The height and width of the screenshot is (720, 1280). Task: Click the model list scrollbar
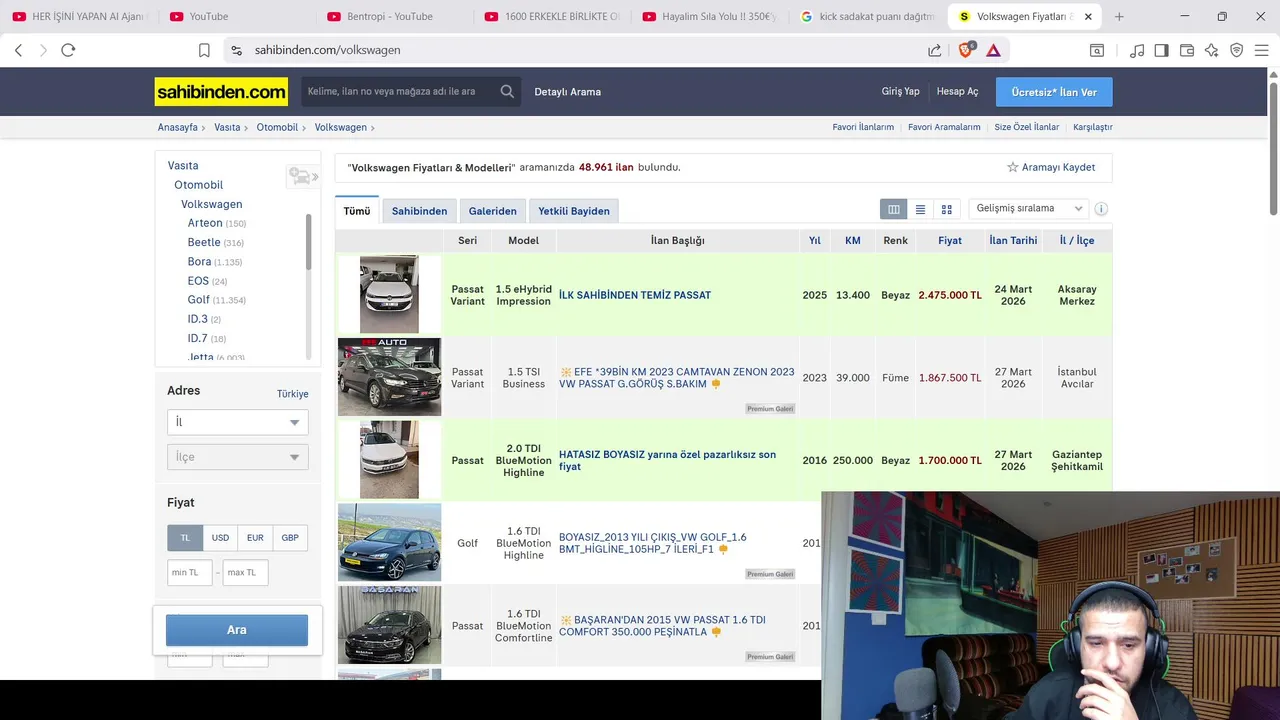pos(308,240)
